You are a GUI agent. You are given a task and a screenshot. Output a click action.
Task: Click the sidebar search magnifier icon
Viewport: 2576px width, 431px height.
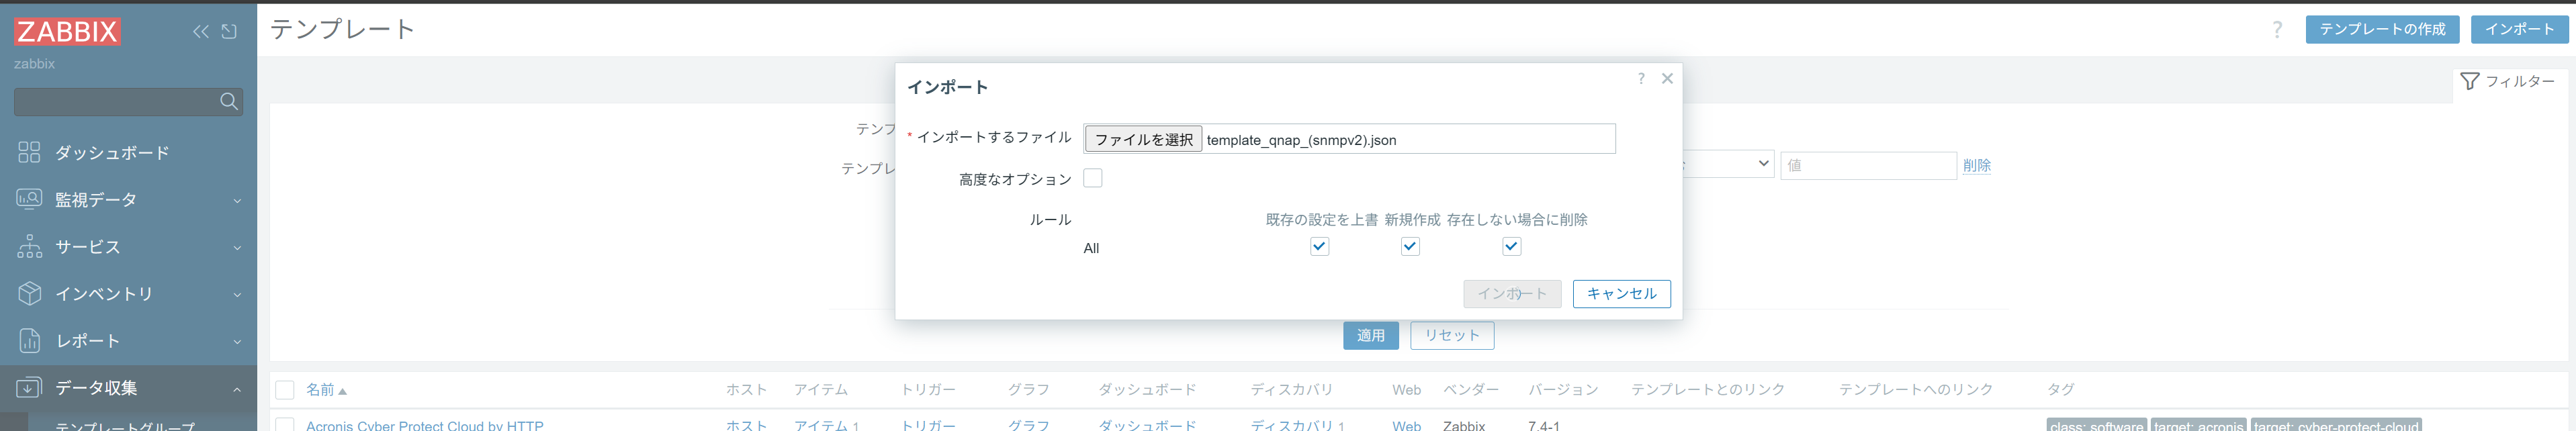[229, 101]
